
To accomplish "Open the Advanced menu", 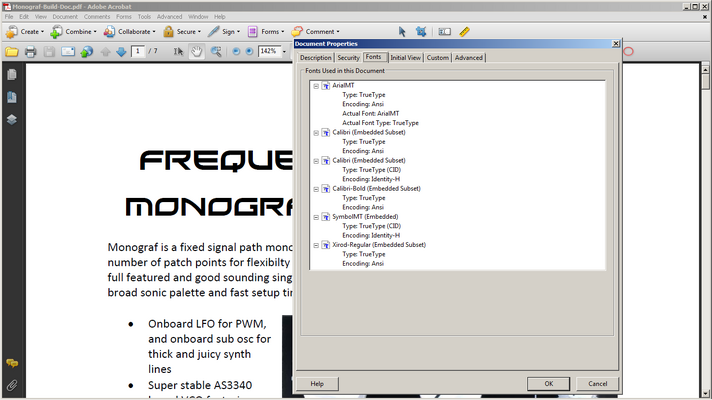I will (169, 17).
